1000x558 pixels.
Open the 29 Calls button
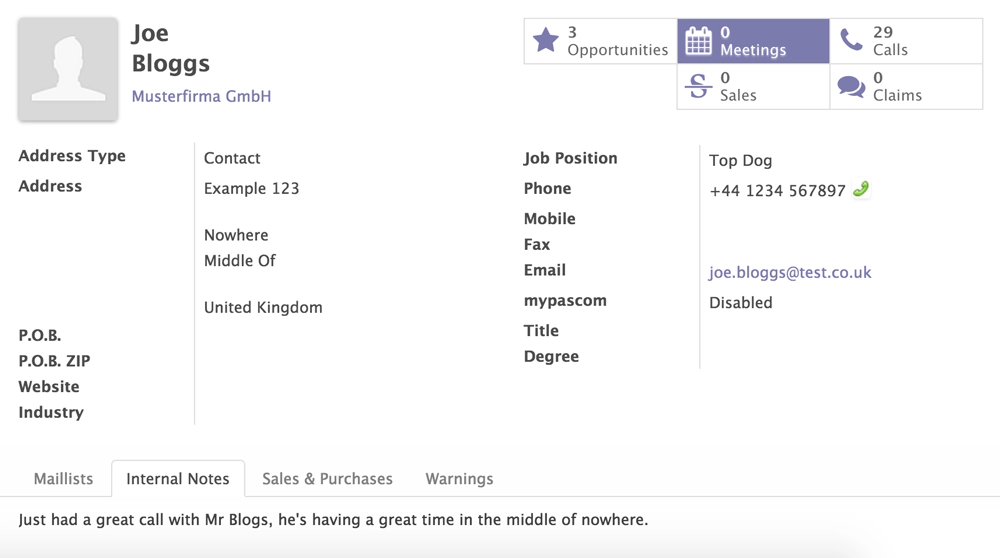(x=889, y=41)
